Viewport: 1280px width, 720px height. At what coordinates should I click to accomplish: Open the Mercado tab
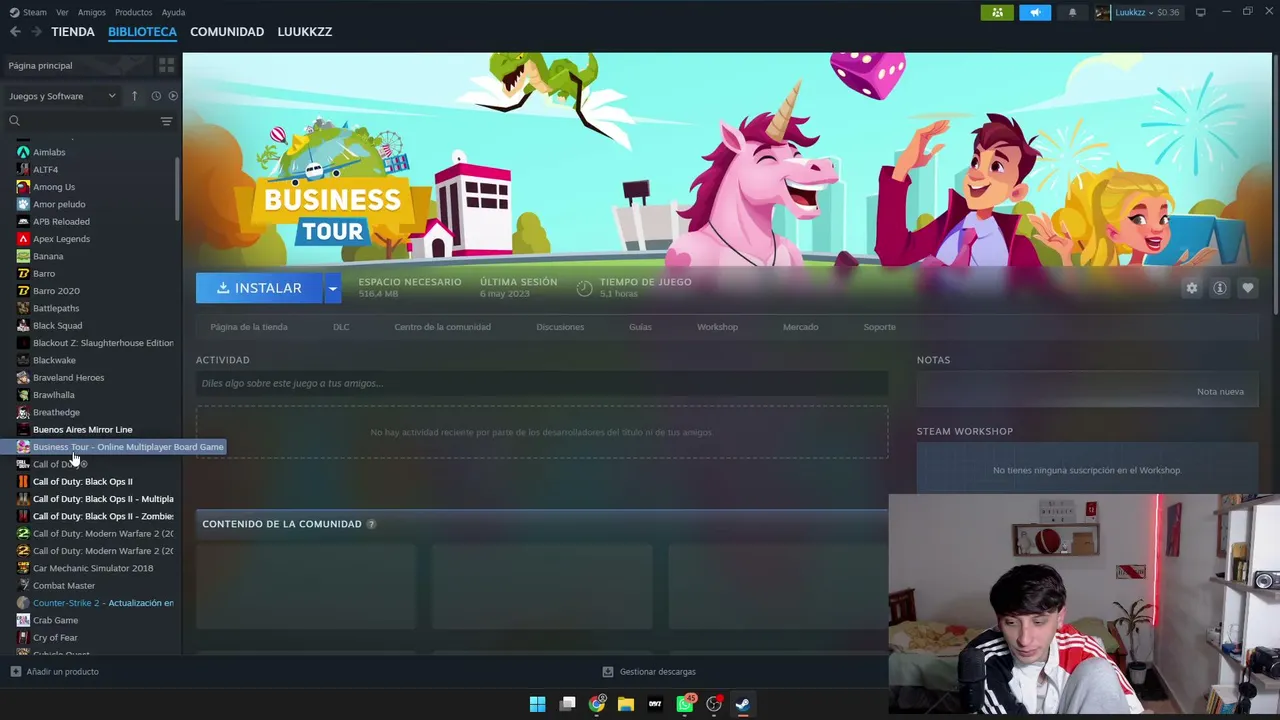(x=800, y=327)
